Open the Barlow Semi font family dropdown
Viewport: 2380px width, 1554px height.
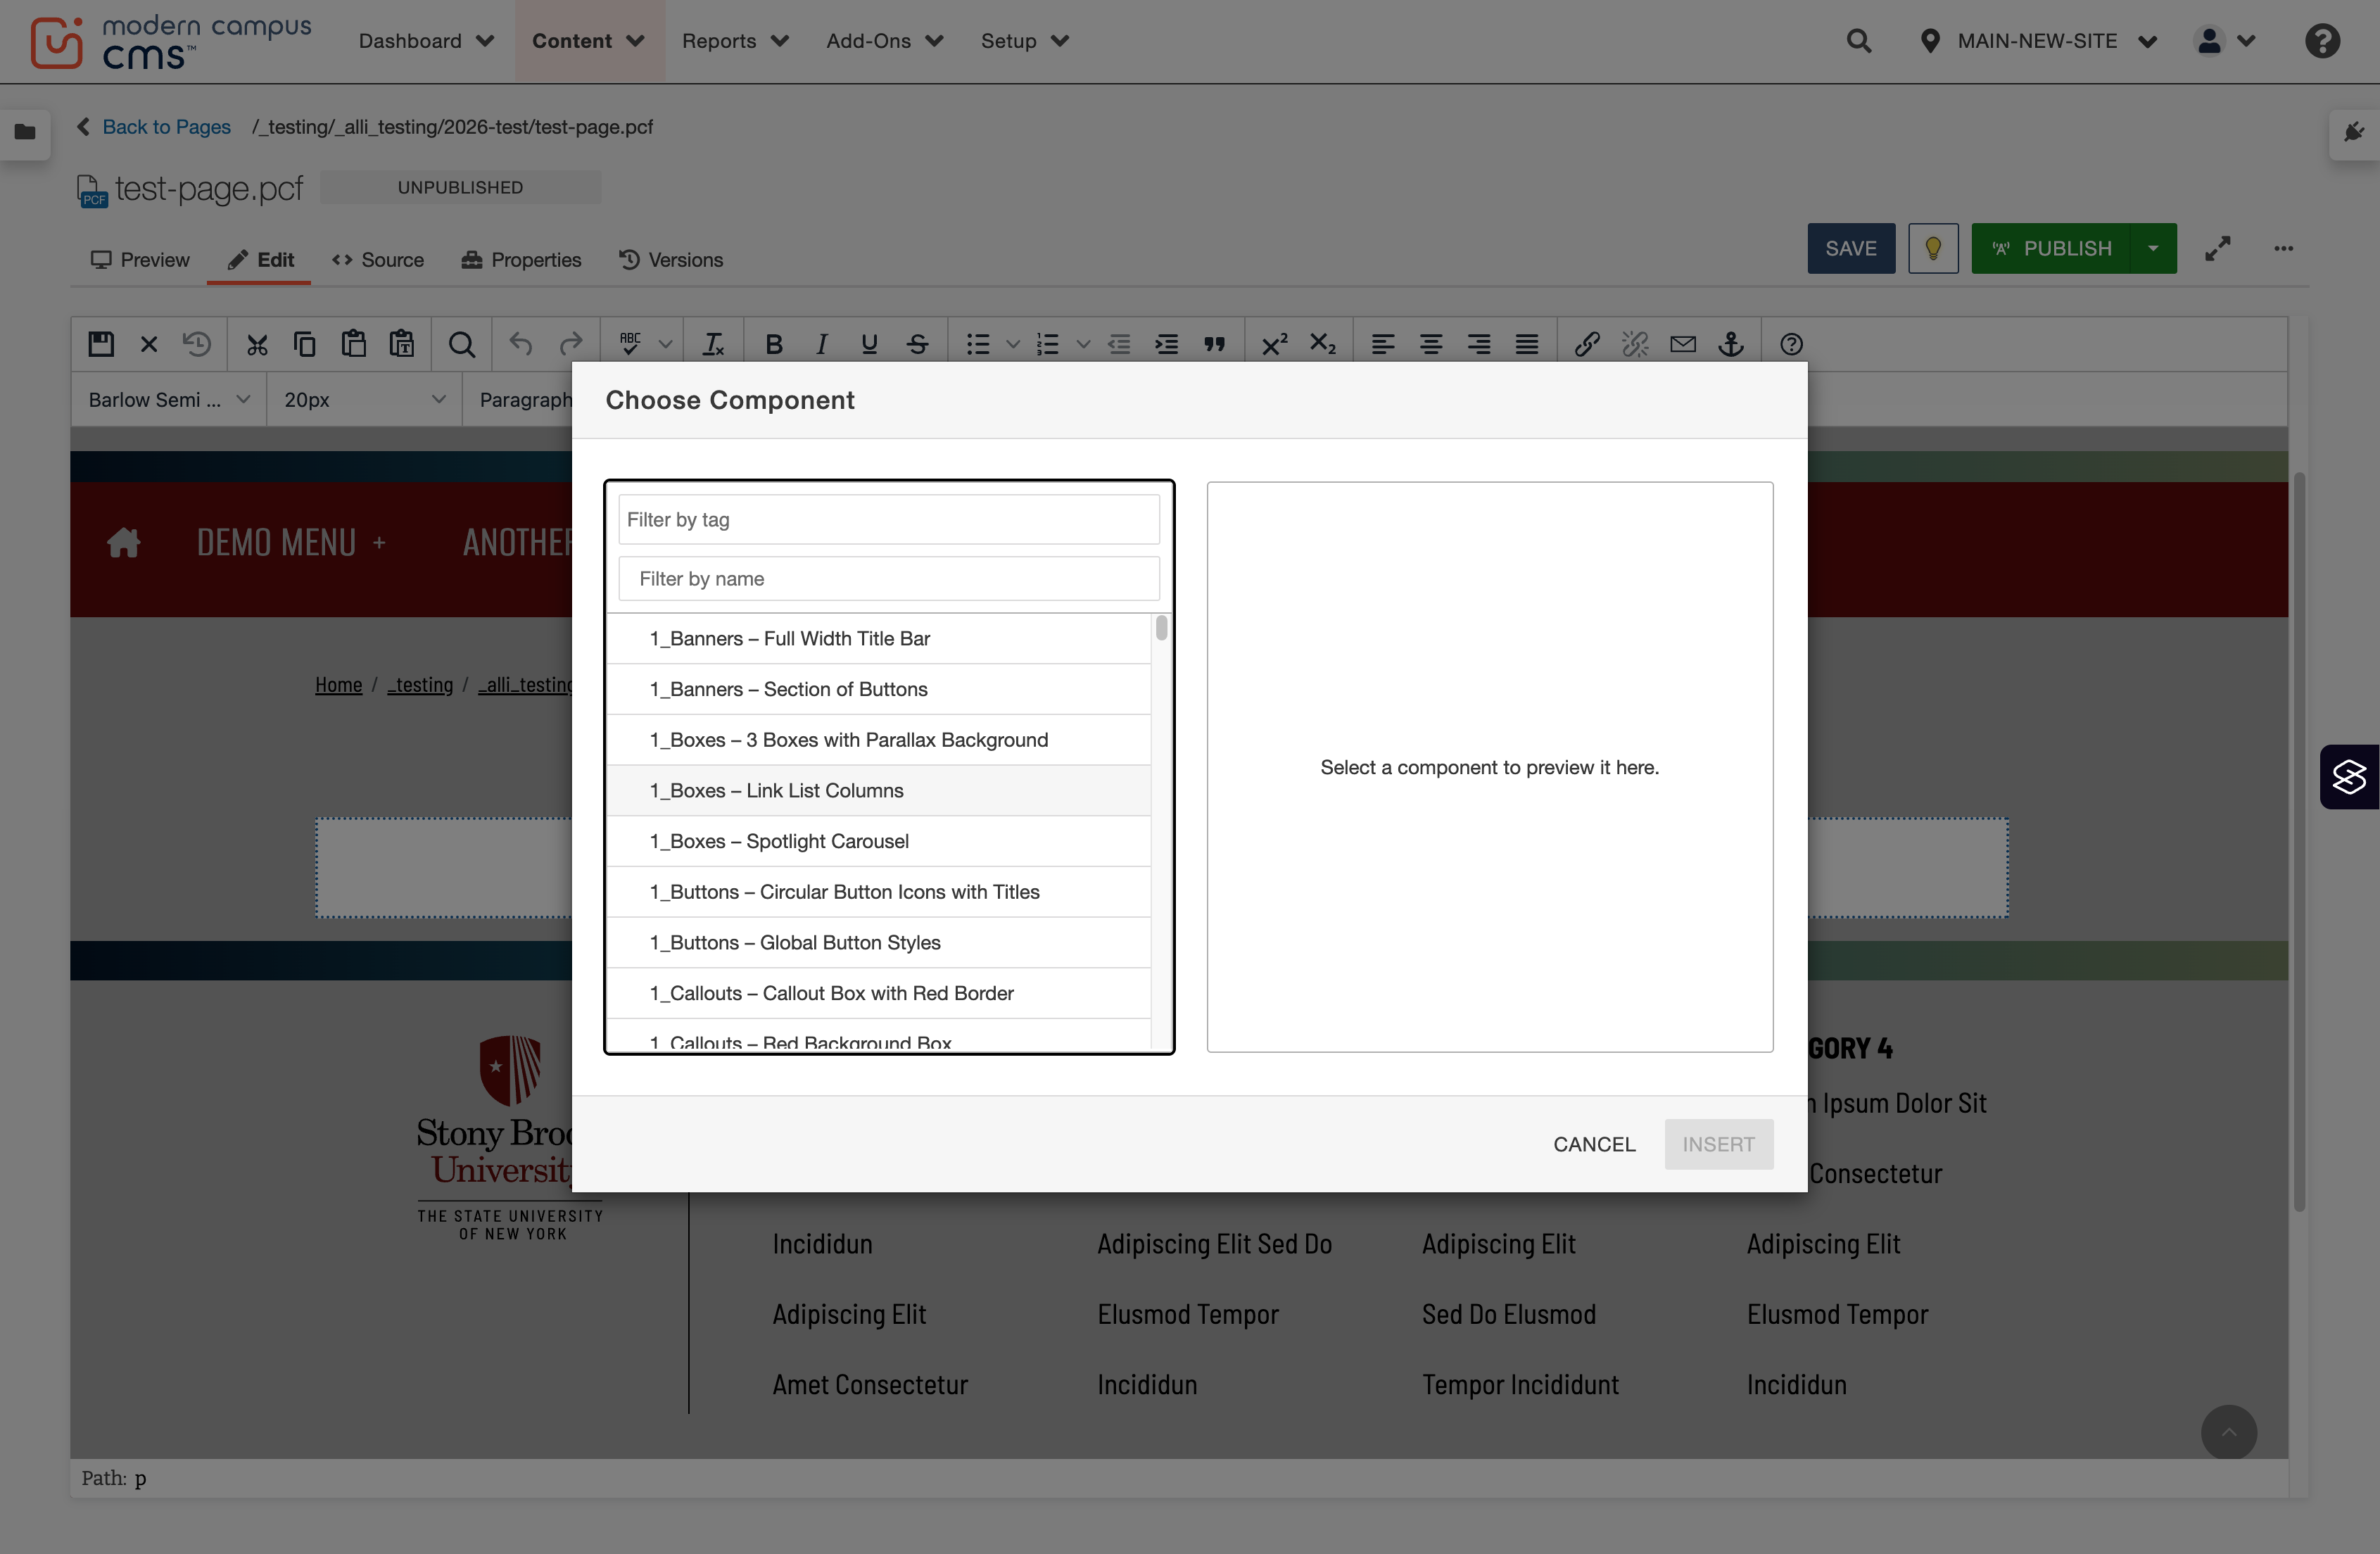pos(169,399)
